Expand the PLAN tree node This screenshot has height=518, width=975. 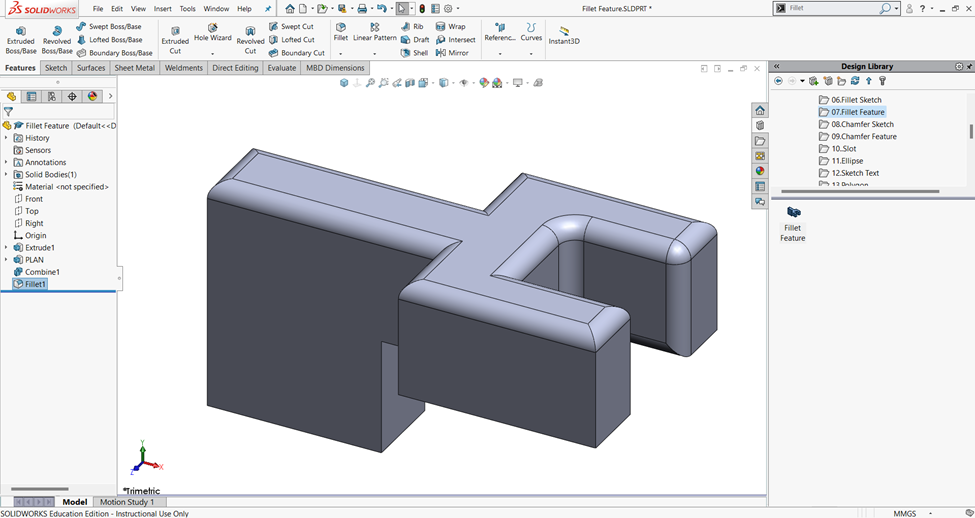[x=7, y=260]
